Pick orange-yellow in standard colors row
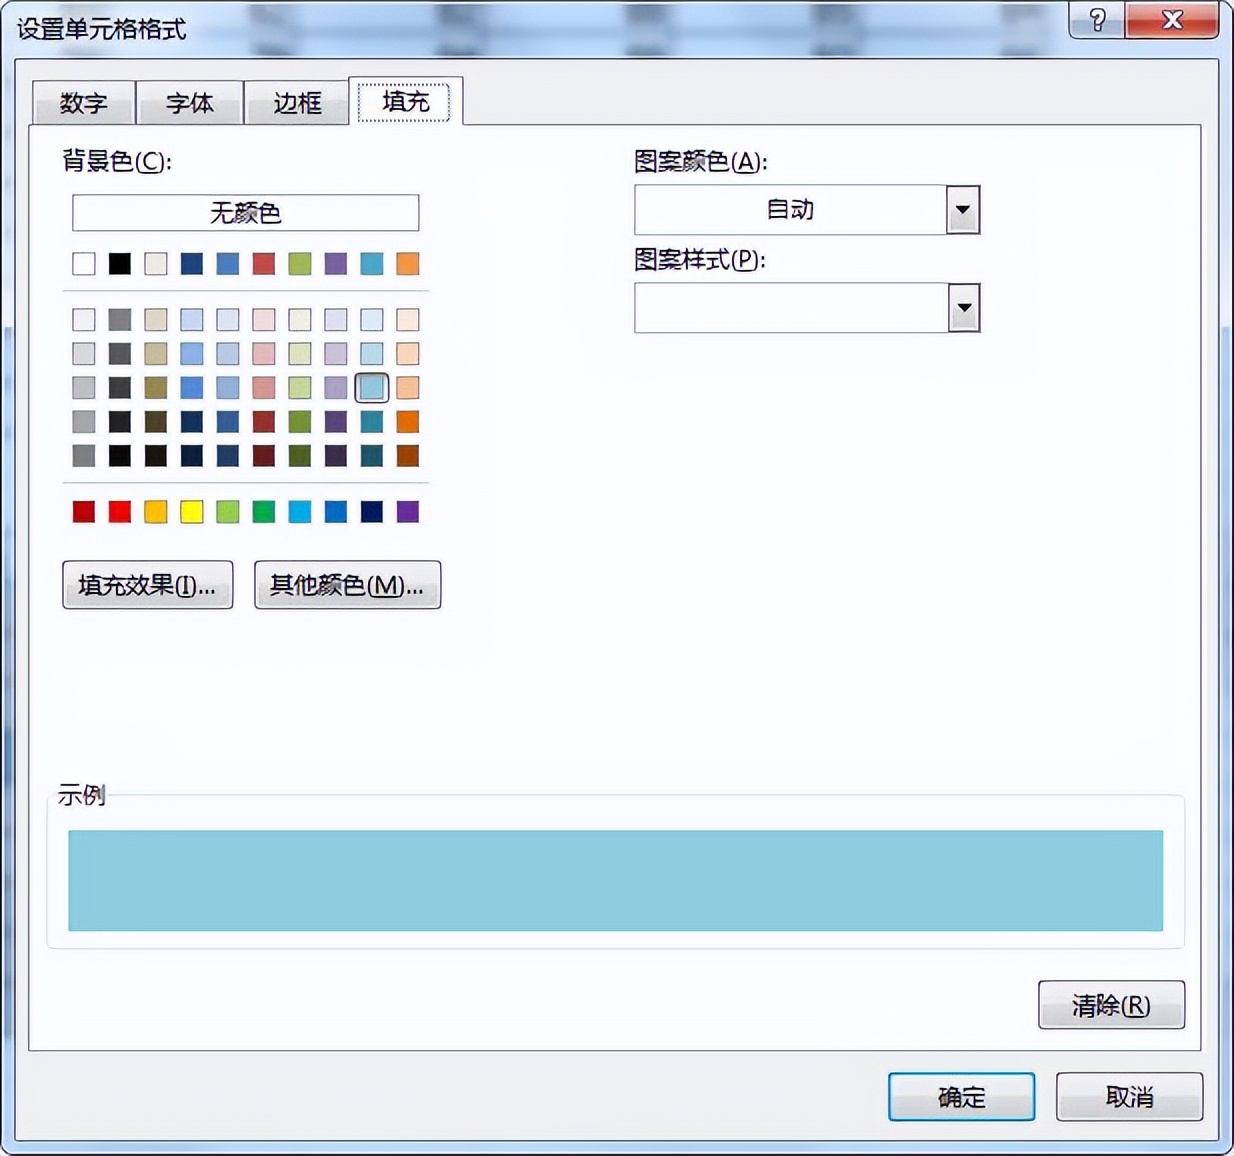1234x1156 pixels. click(156, 512)
